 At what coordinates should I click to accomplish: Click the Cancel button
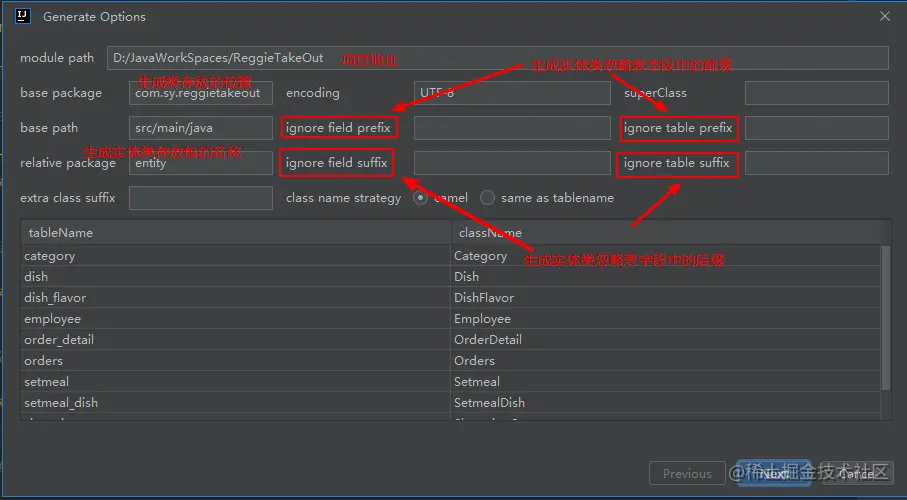coord(856,473)
